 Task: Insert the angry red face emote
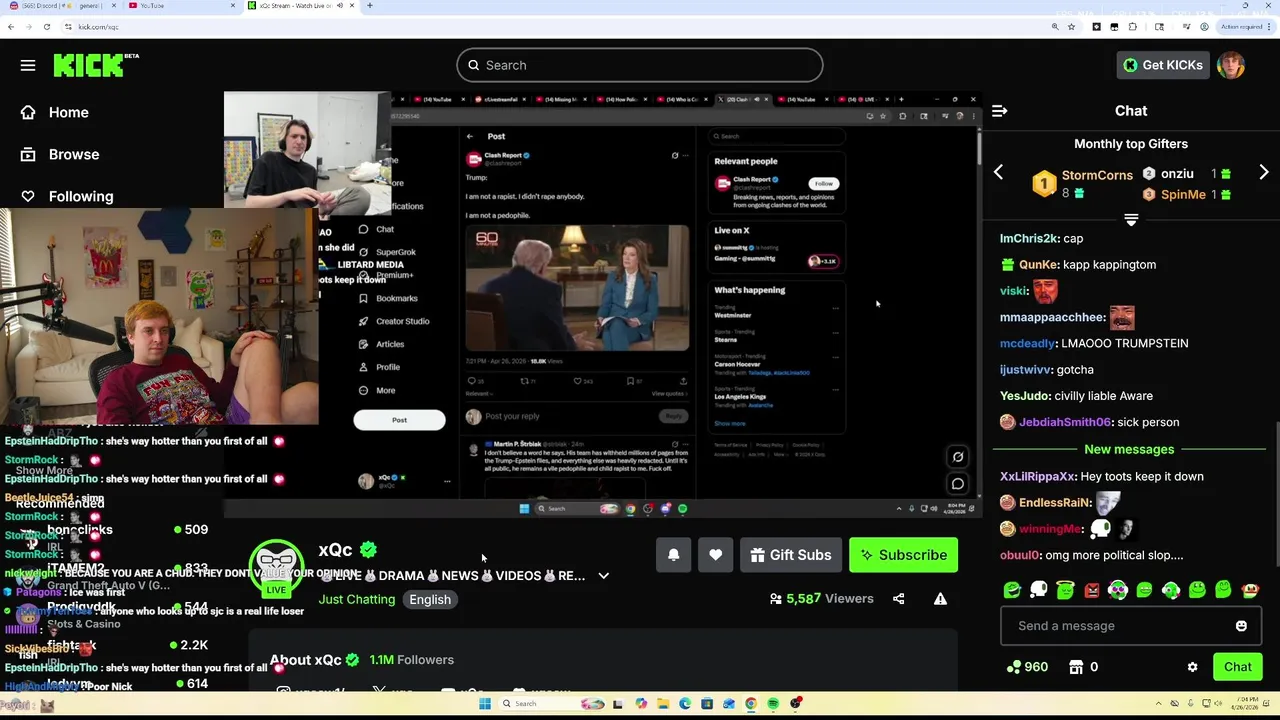pyautogui.click(x=1091, y=590)
